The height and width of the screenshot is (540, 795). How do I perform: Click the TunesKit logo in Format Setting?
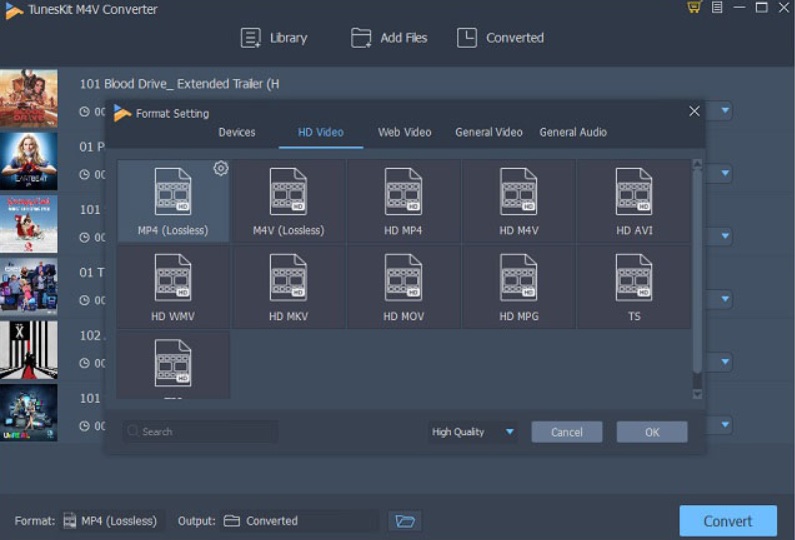click(122, 113)
